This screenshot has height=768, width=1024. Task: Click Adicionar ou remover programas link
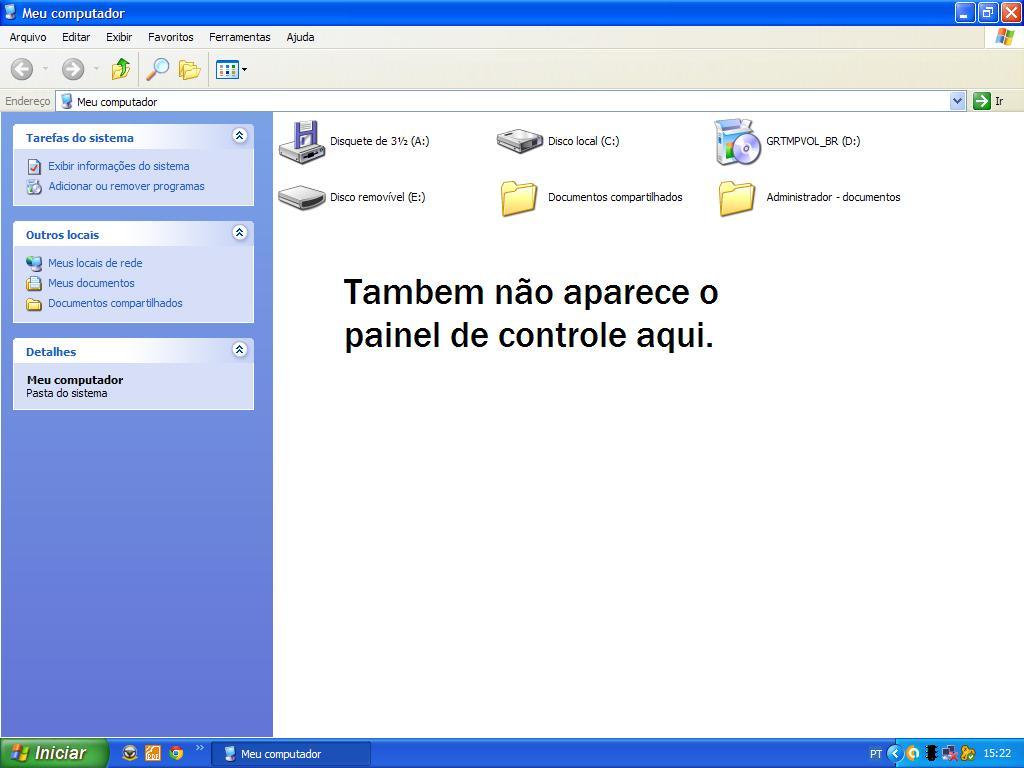point(126,186)
